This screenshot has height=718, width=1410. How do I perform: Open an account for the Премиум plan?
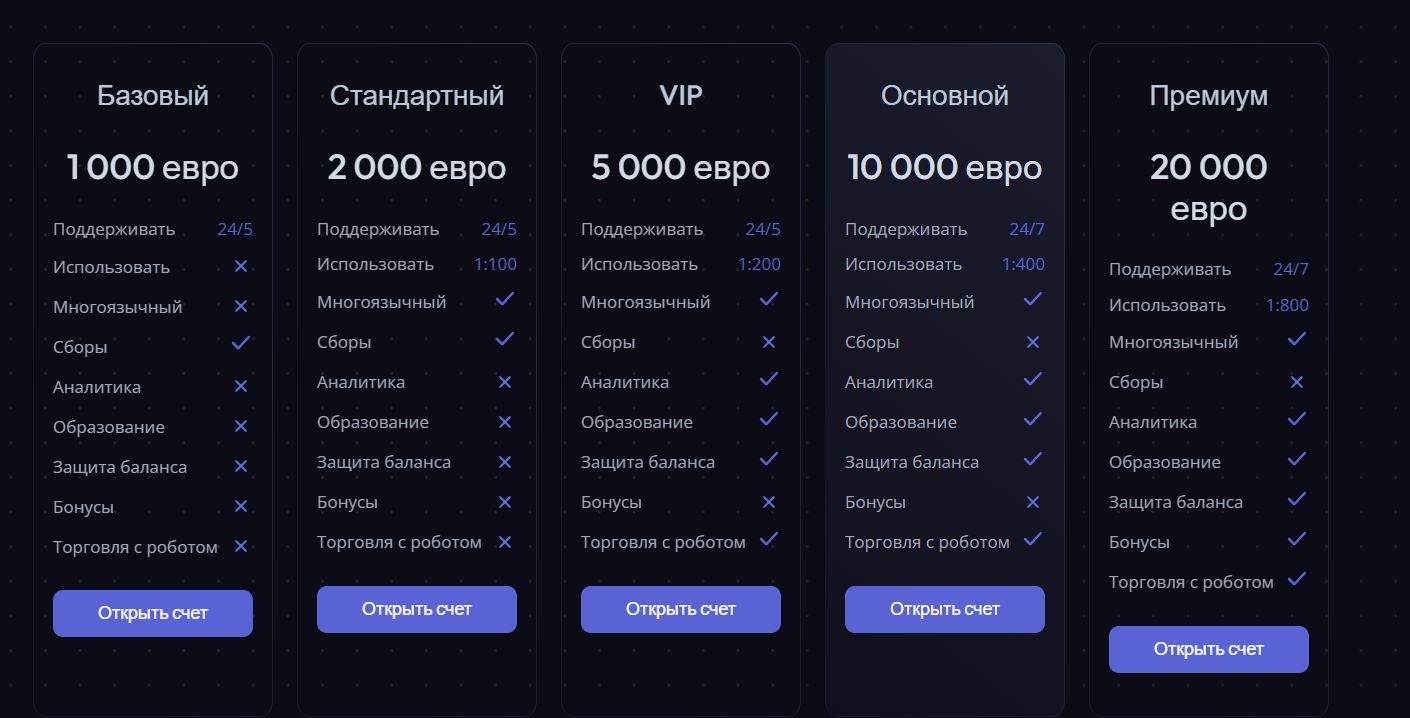pyautogui.click(x=1209, y=649)
